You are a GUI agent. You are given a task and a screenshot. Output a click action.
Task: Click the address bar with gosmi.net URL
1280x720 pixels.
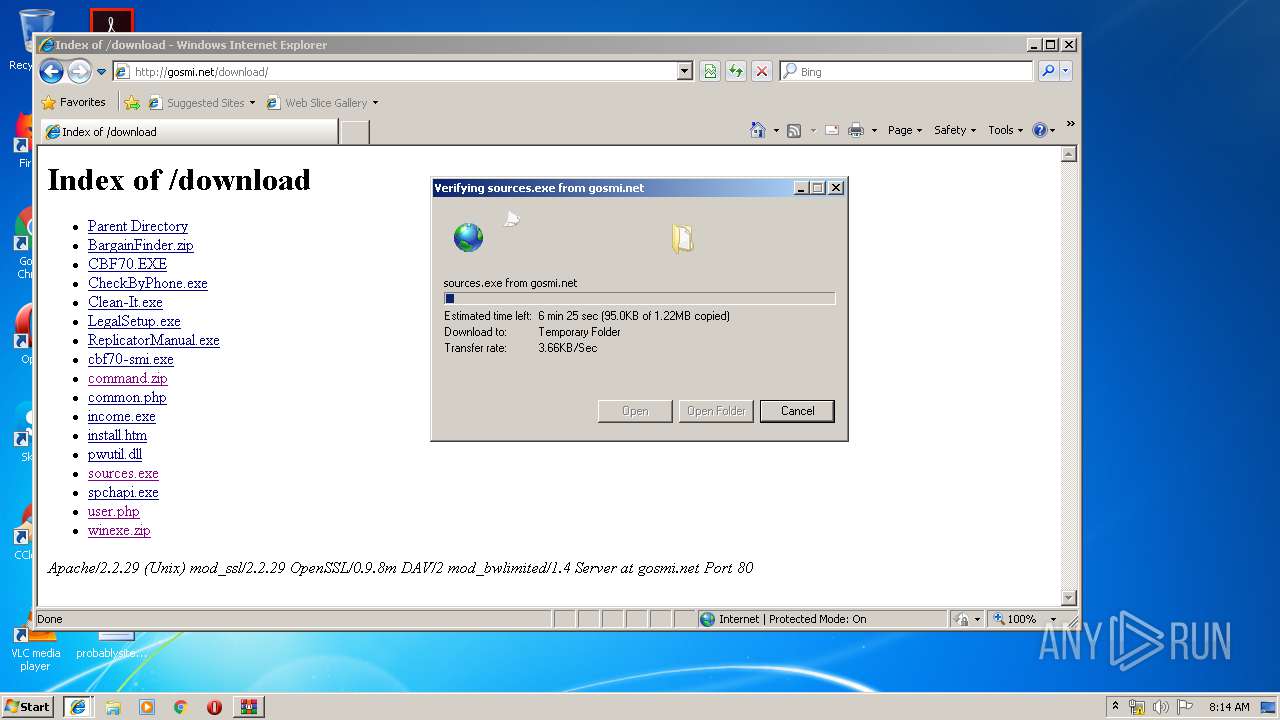[x=395, y=71]
